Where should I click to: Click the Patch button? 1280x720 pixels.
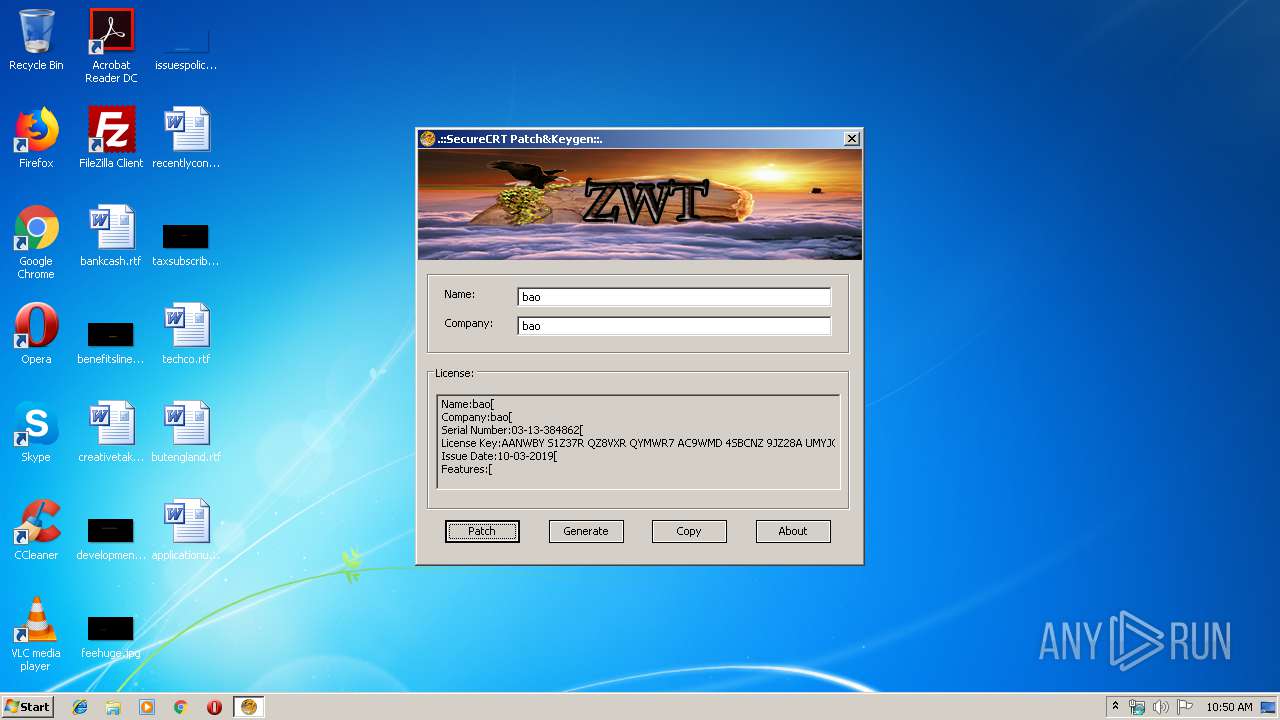pyautogui.click(x=482, y=531)
